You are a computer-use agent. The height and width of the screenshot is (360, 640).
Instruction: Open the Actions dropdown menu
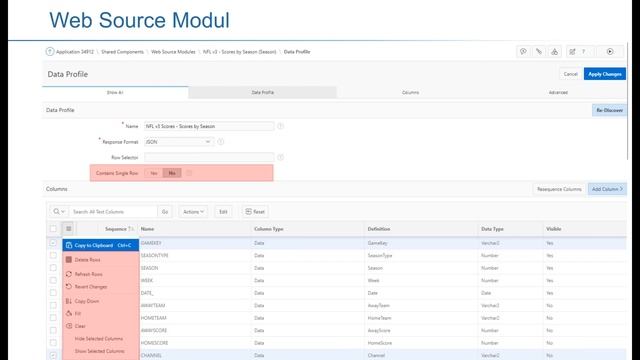click(193, 212)
